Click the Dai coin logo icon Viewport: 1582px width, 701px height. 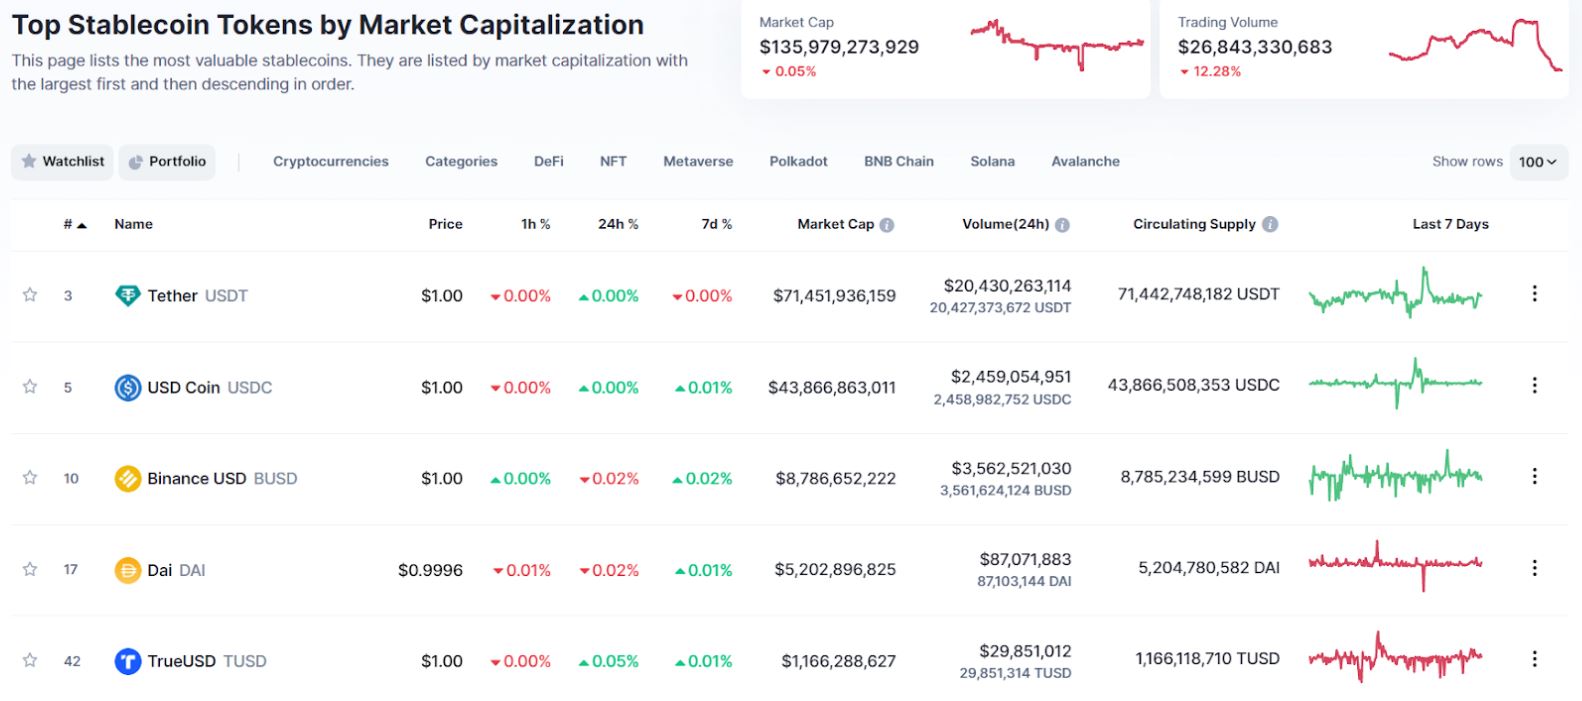(x=127, y=570)
